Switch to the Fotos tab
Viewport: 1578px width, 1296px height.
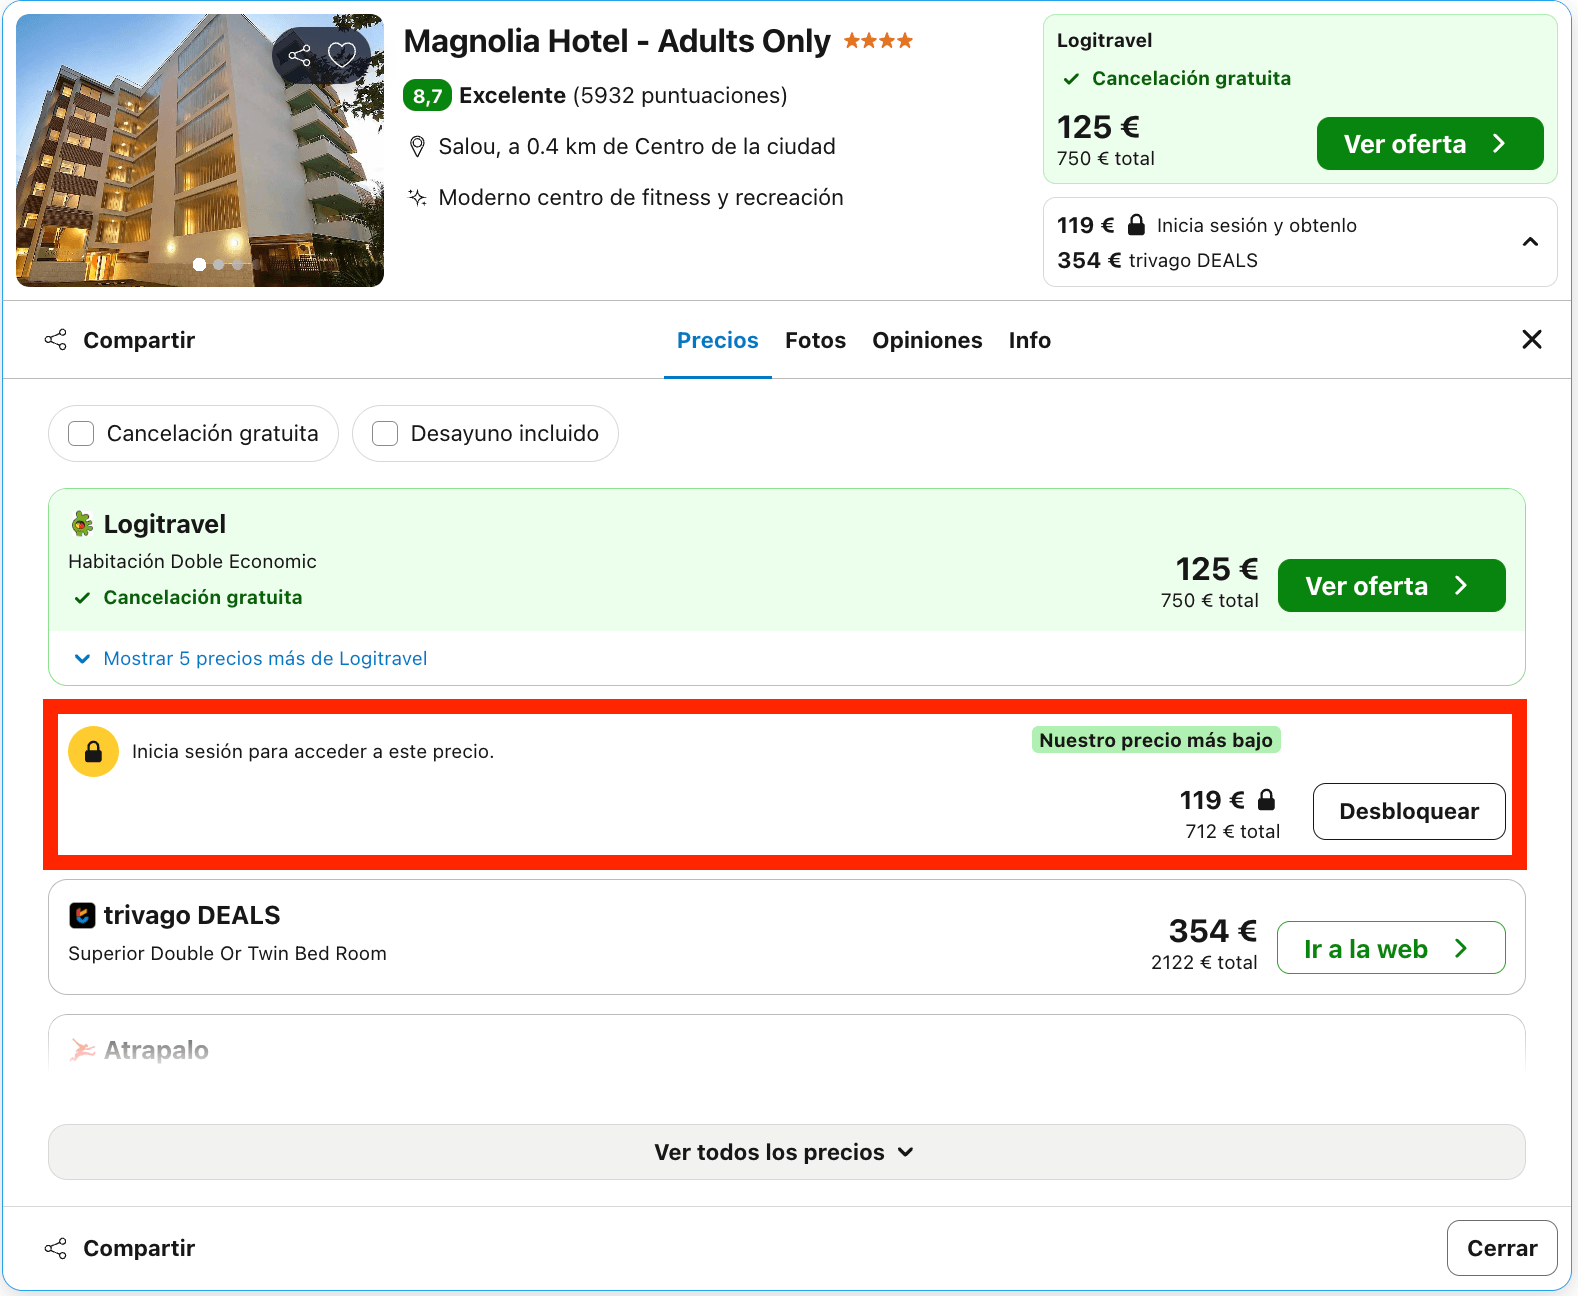pos(815,340)
